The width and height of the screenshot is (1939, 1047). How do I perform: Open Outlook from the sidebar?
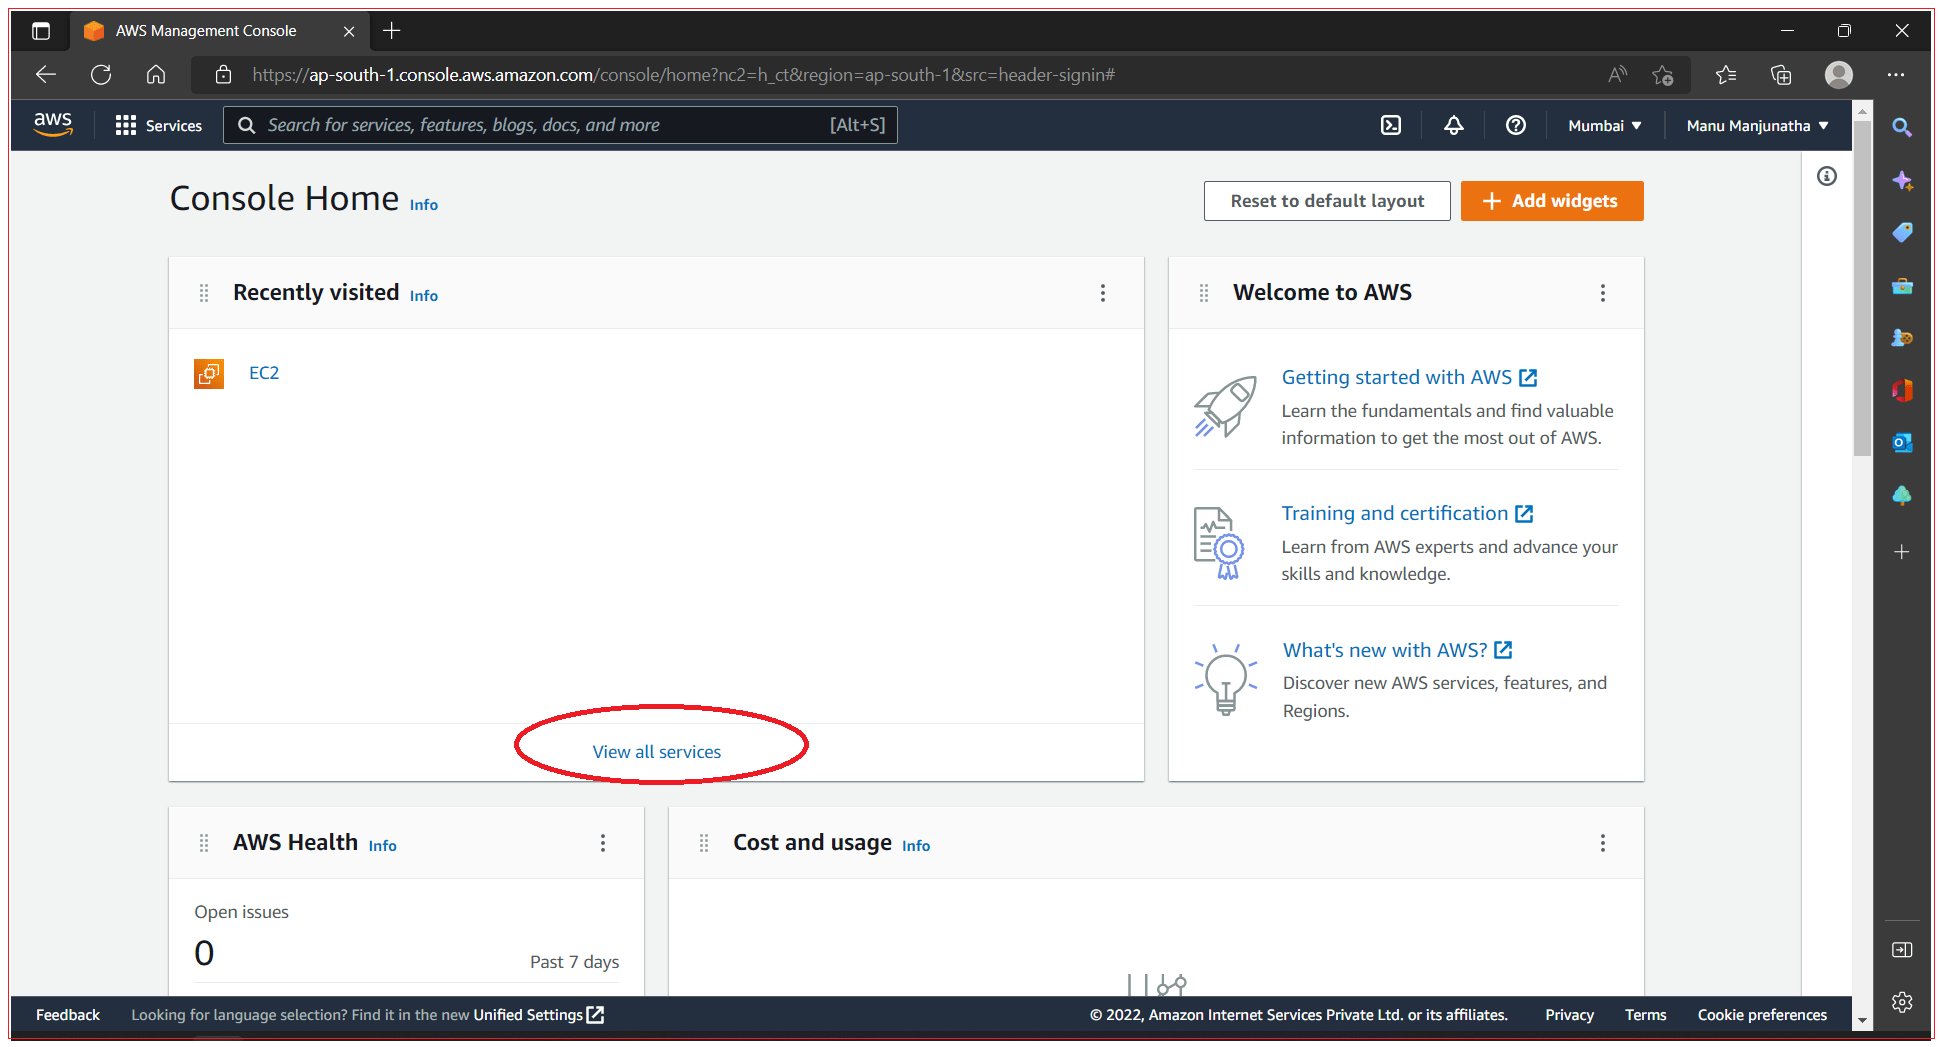(1903, 442)
